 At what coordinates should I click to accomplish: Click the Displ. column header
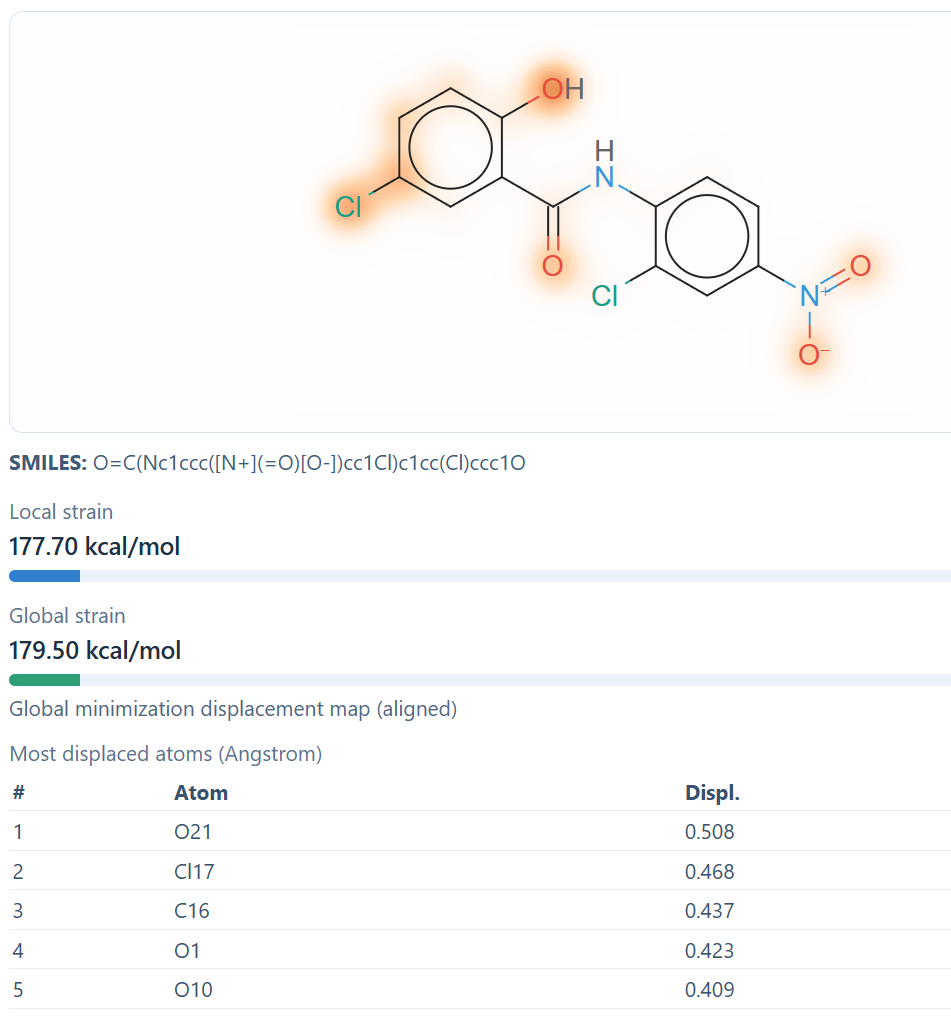pyautogui.click(x=712, y=793)
